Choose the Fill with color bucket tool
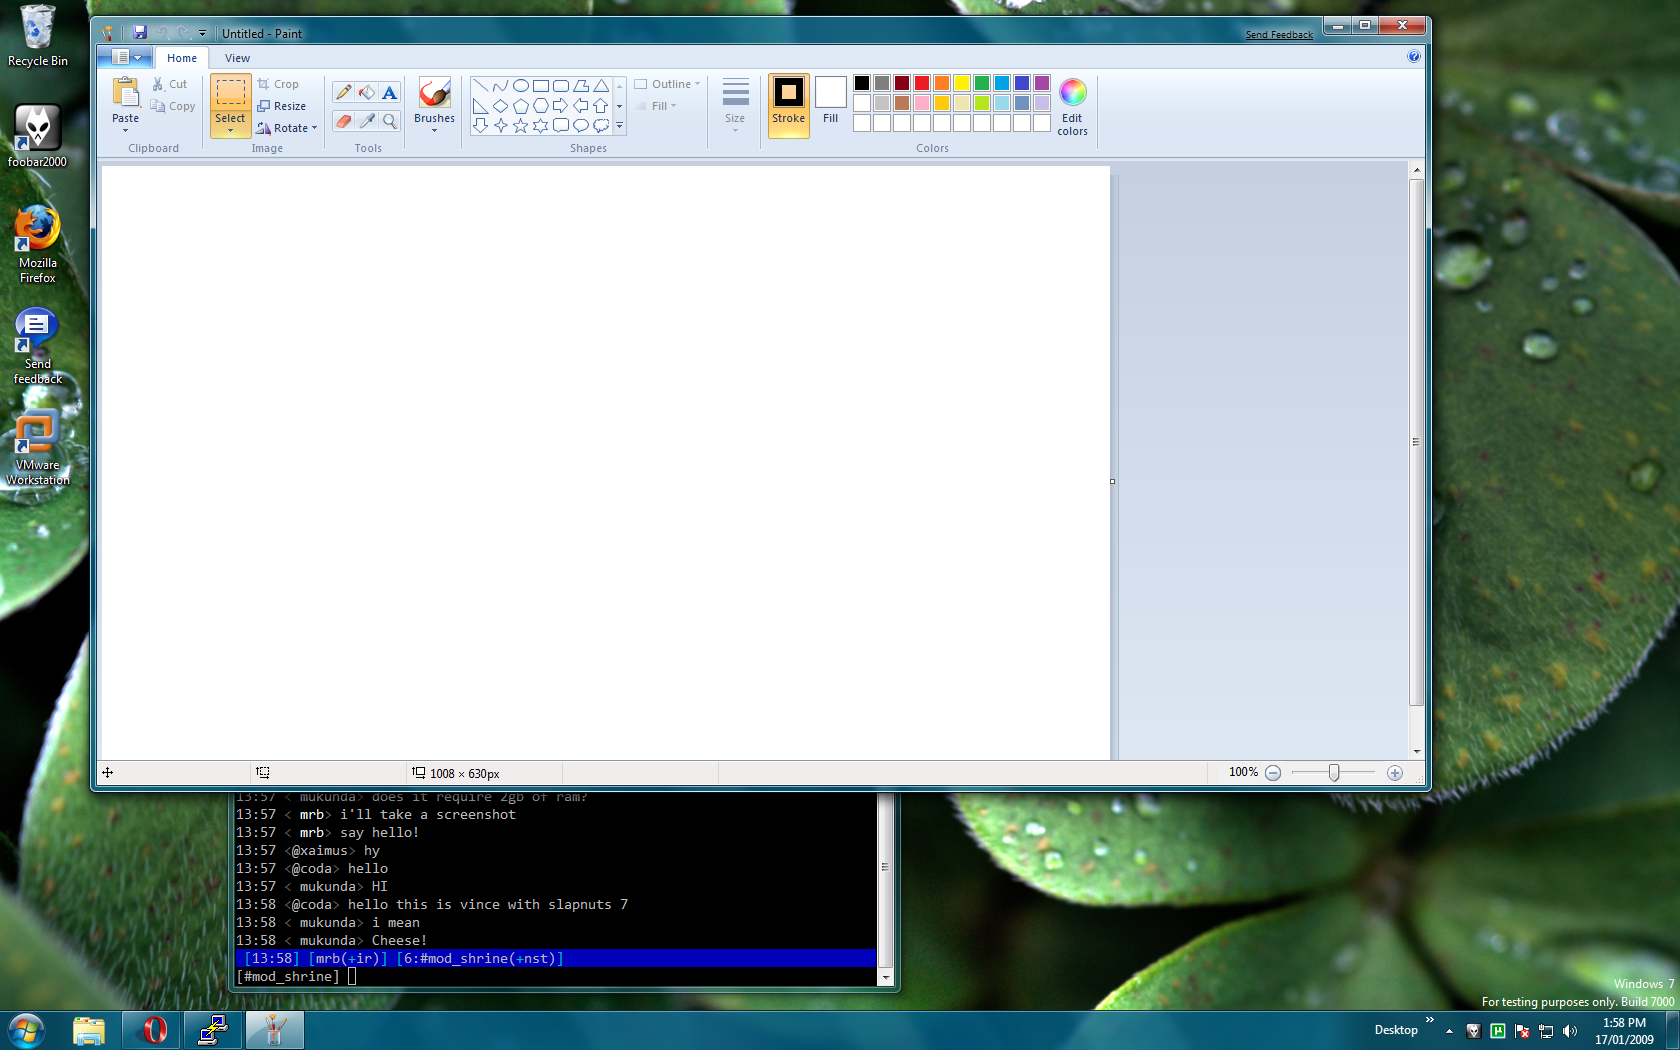 pos(367,93)
